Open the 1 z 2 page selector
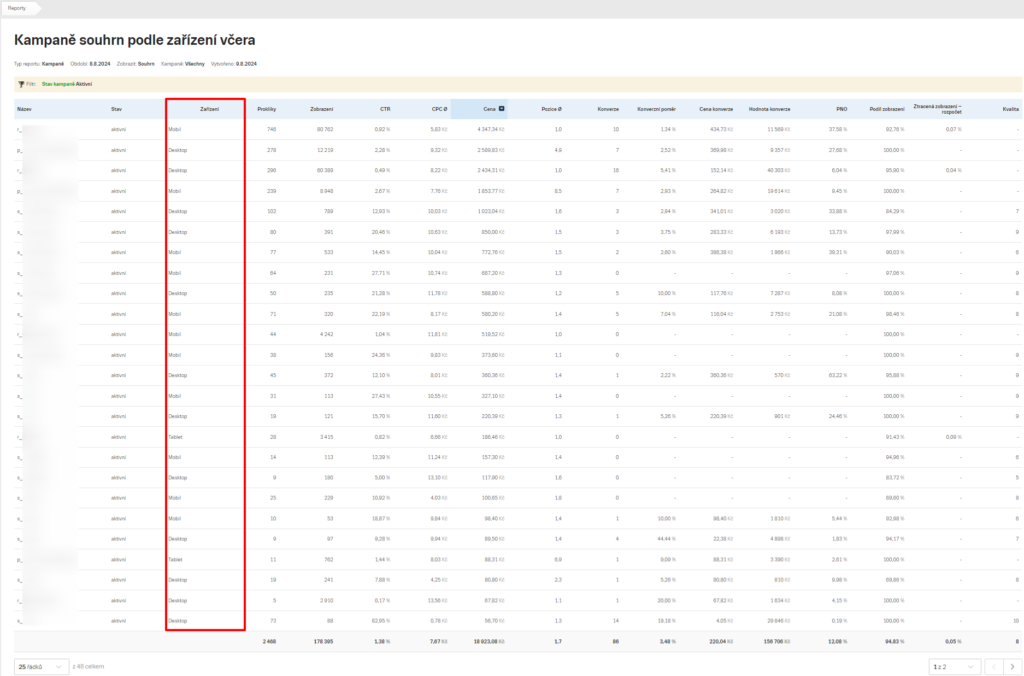This screenshot has height=676, width=1024. click(x=955, y=666)
